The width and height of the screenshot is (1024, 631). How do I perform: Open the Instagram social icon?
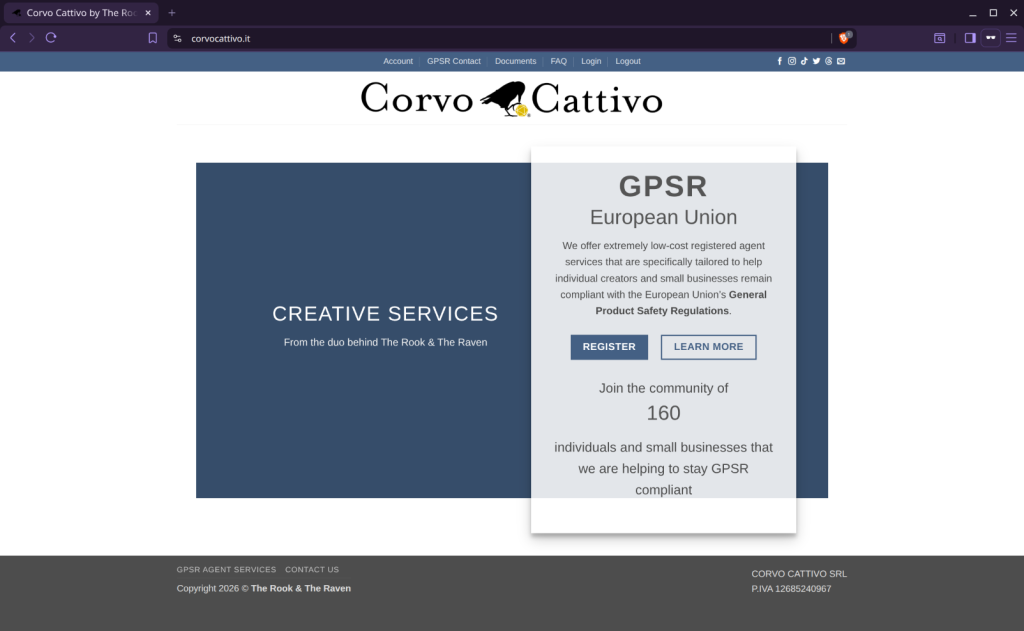[792, 61]
